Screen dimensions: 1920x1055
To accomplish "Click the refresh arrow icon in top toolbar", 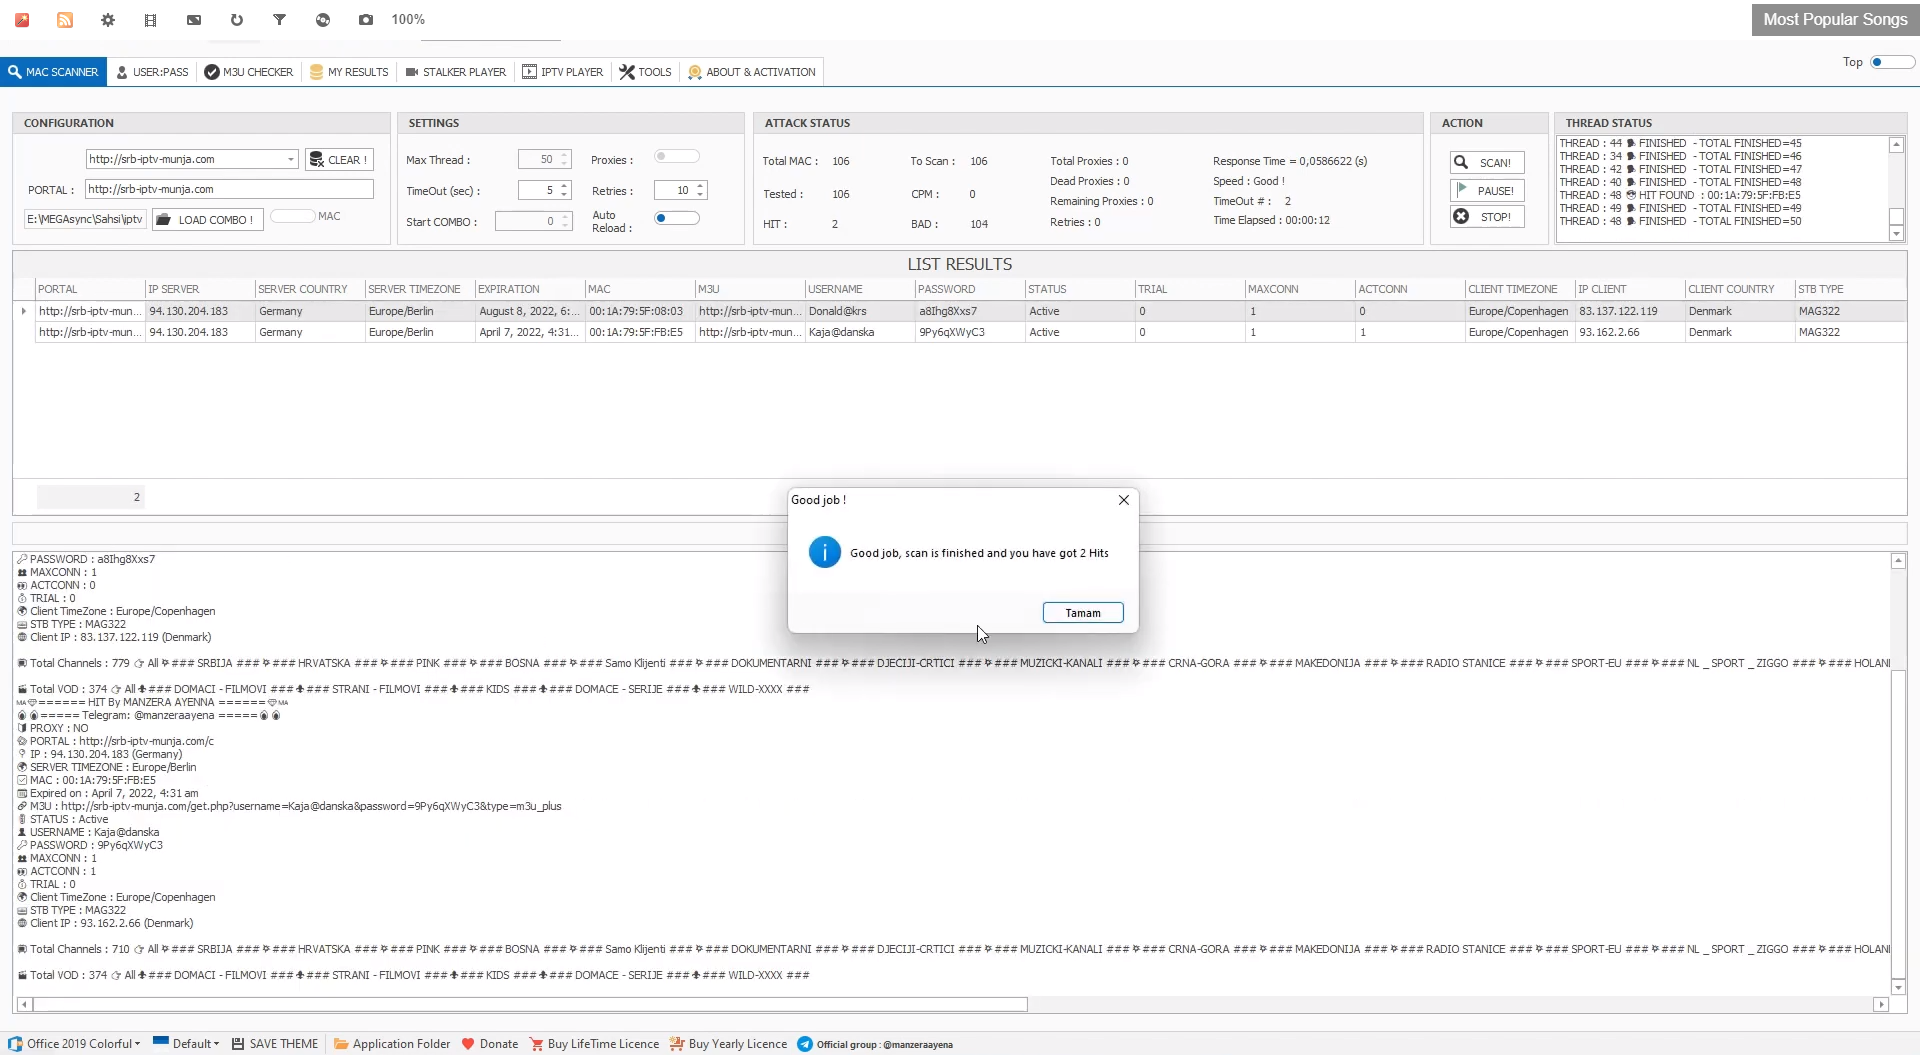I will coord(237,20).
